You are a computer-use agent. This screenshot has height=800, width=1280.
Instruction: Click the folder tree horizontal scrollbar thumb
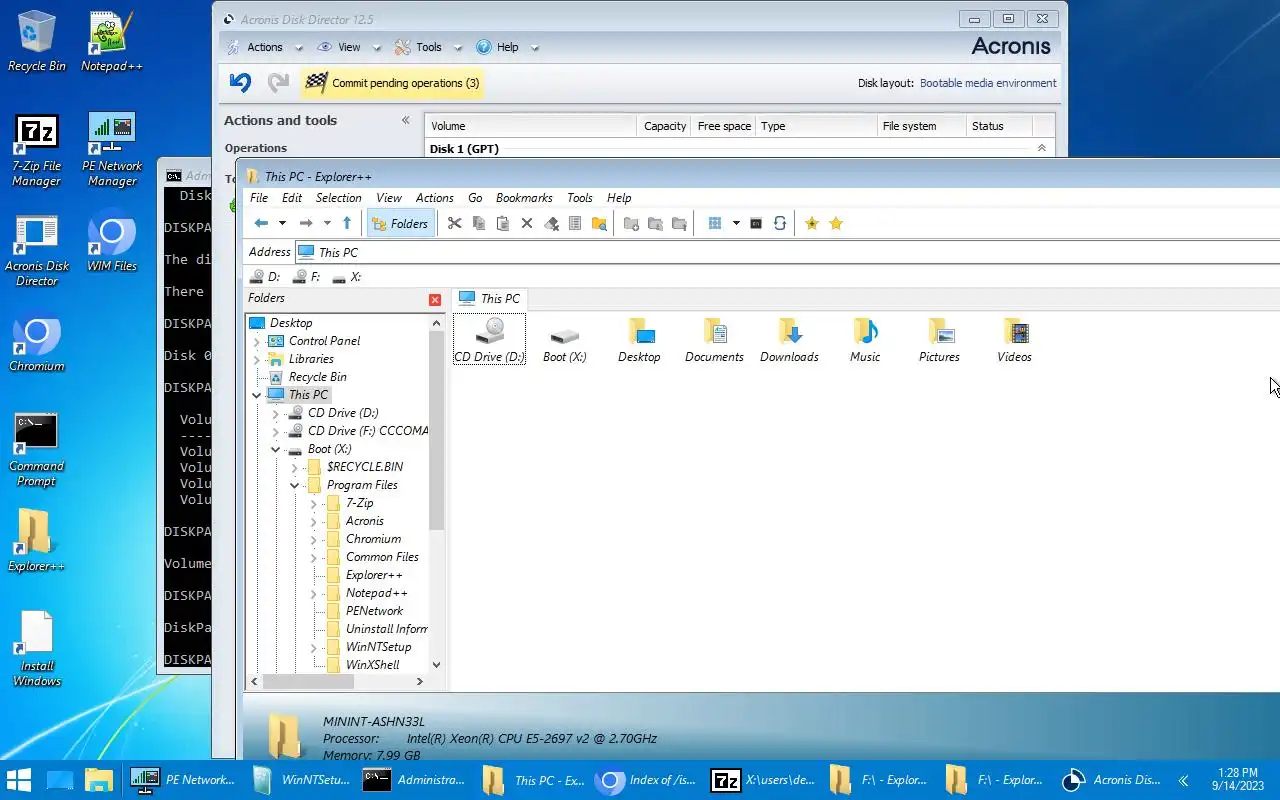(309, 681)
